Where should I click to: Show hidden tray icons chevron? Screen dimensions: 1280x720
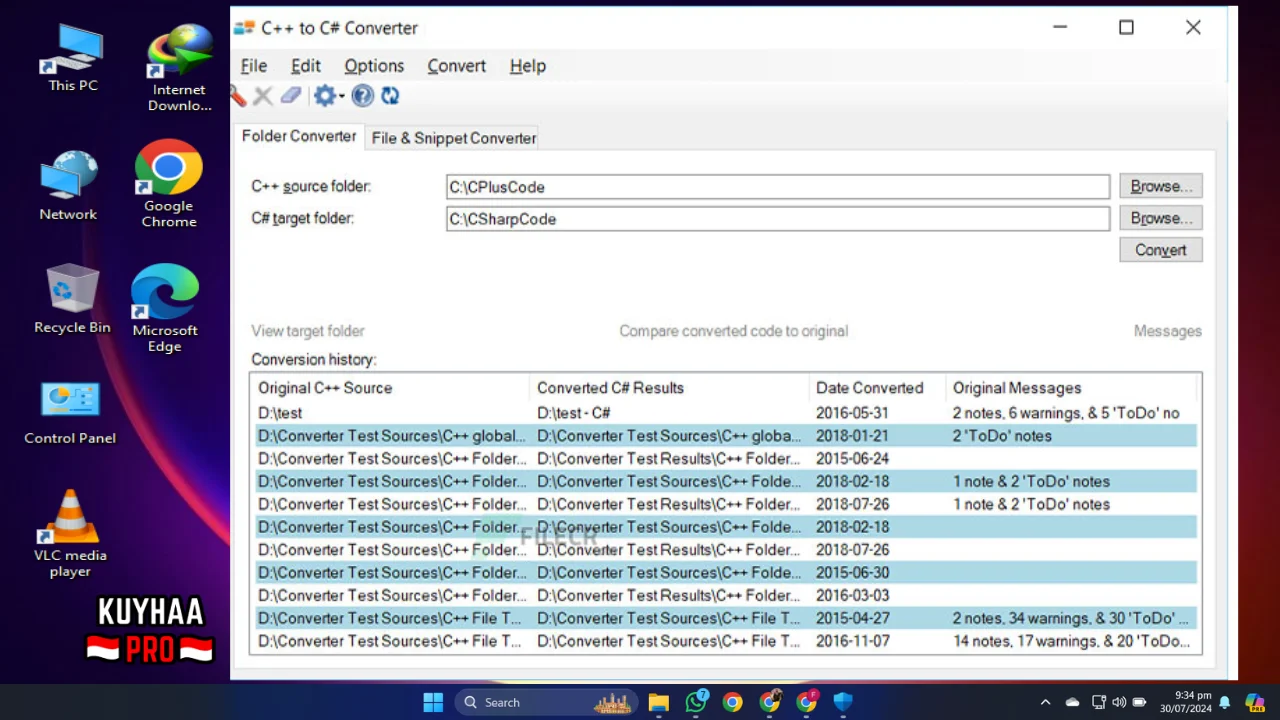point(1045,702)
